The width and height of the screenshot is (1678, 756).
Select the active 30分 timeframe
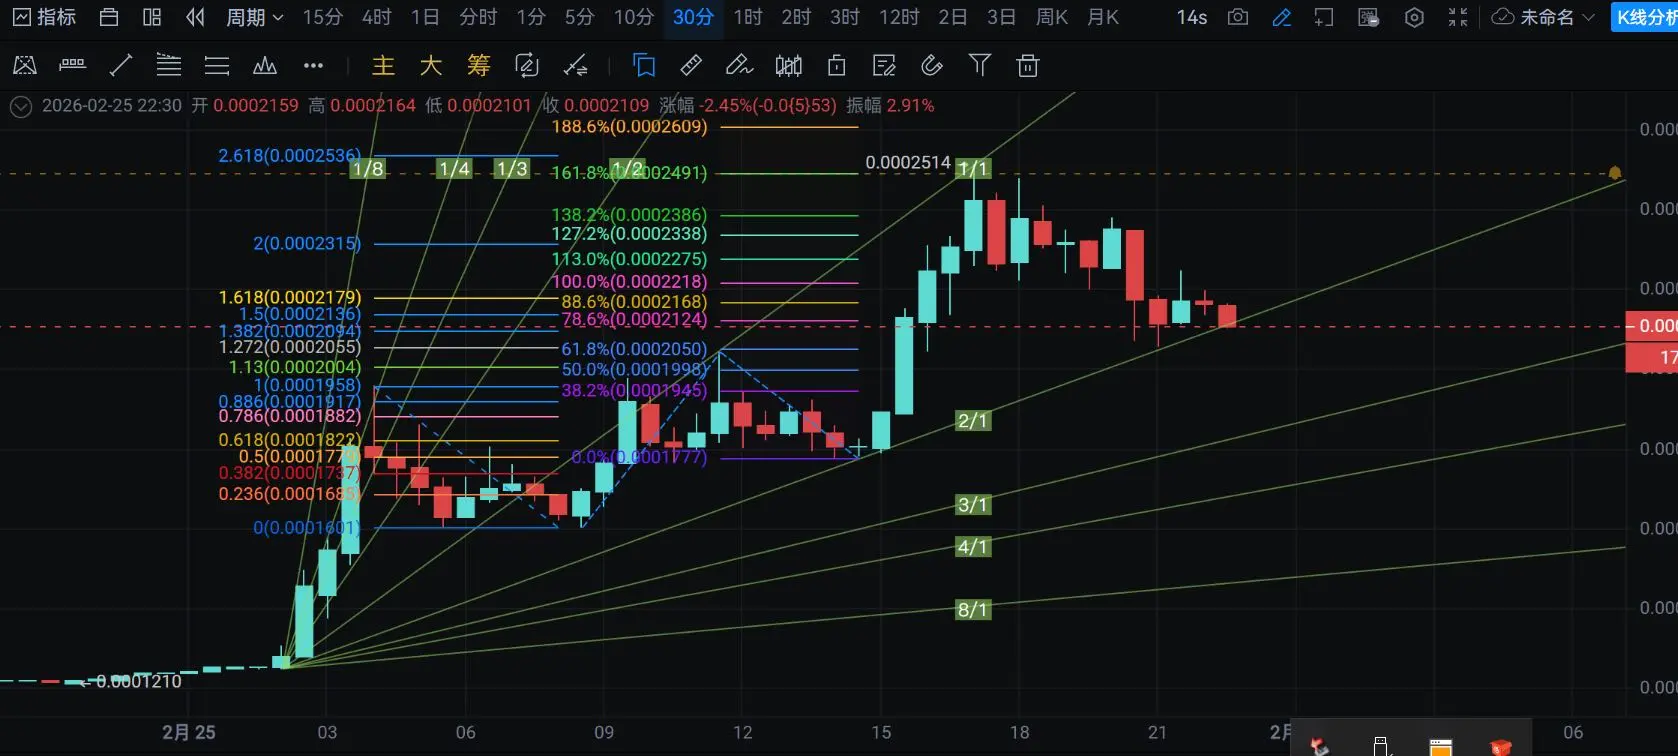(693, 17)
